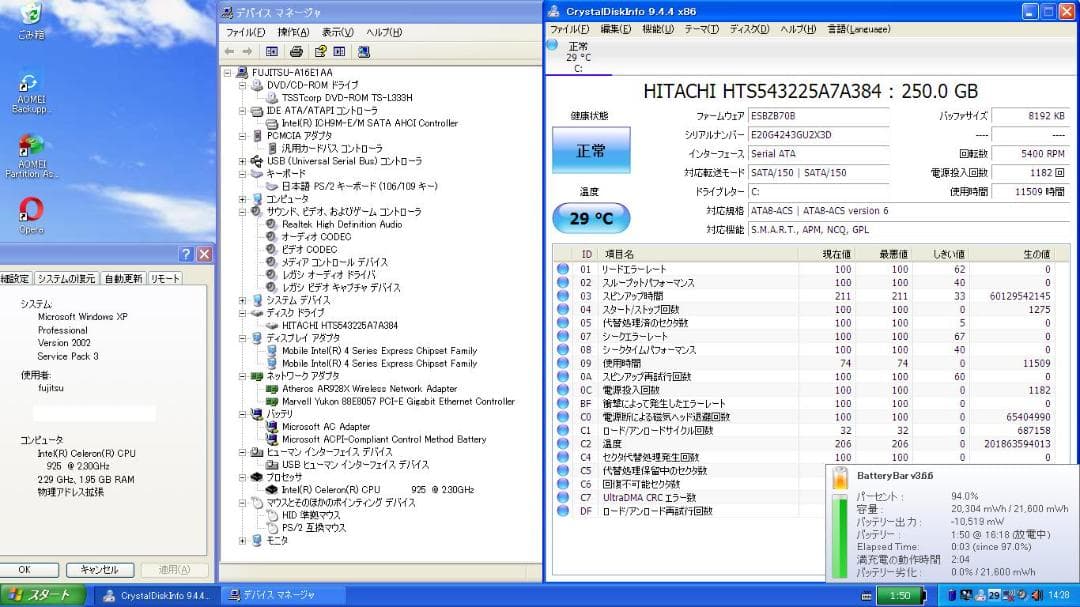Click the scan for hardware changes toolbar icon

tap(364, 52)
